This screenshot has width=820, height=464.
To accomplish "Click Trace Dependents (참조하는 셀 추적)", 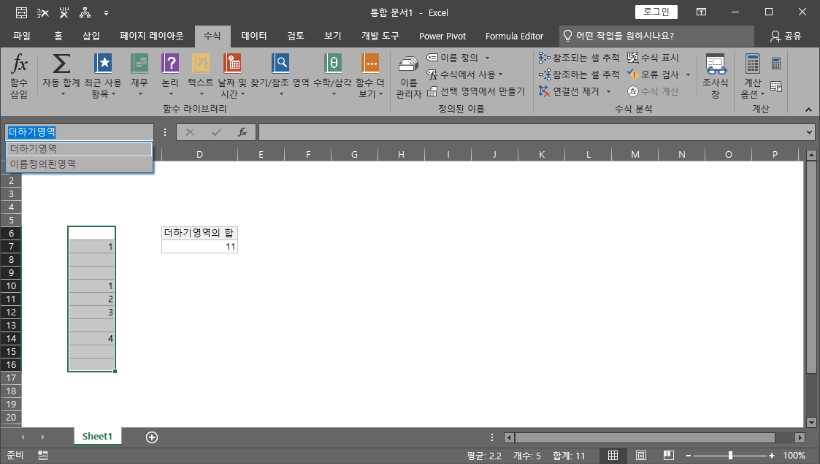I will 579,74.
